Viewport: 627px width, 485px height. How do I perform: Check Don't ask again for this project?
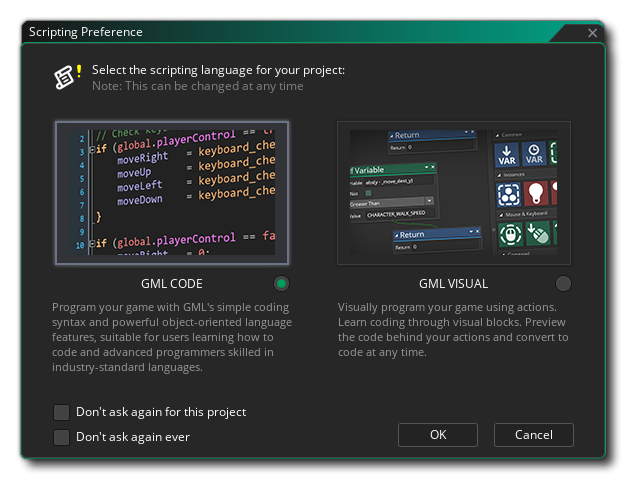(61, 412)
